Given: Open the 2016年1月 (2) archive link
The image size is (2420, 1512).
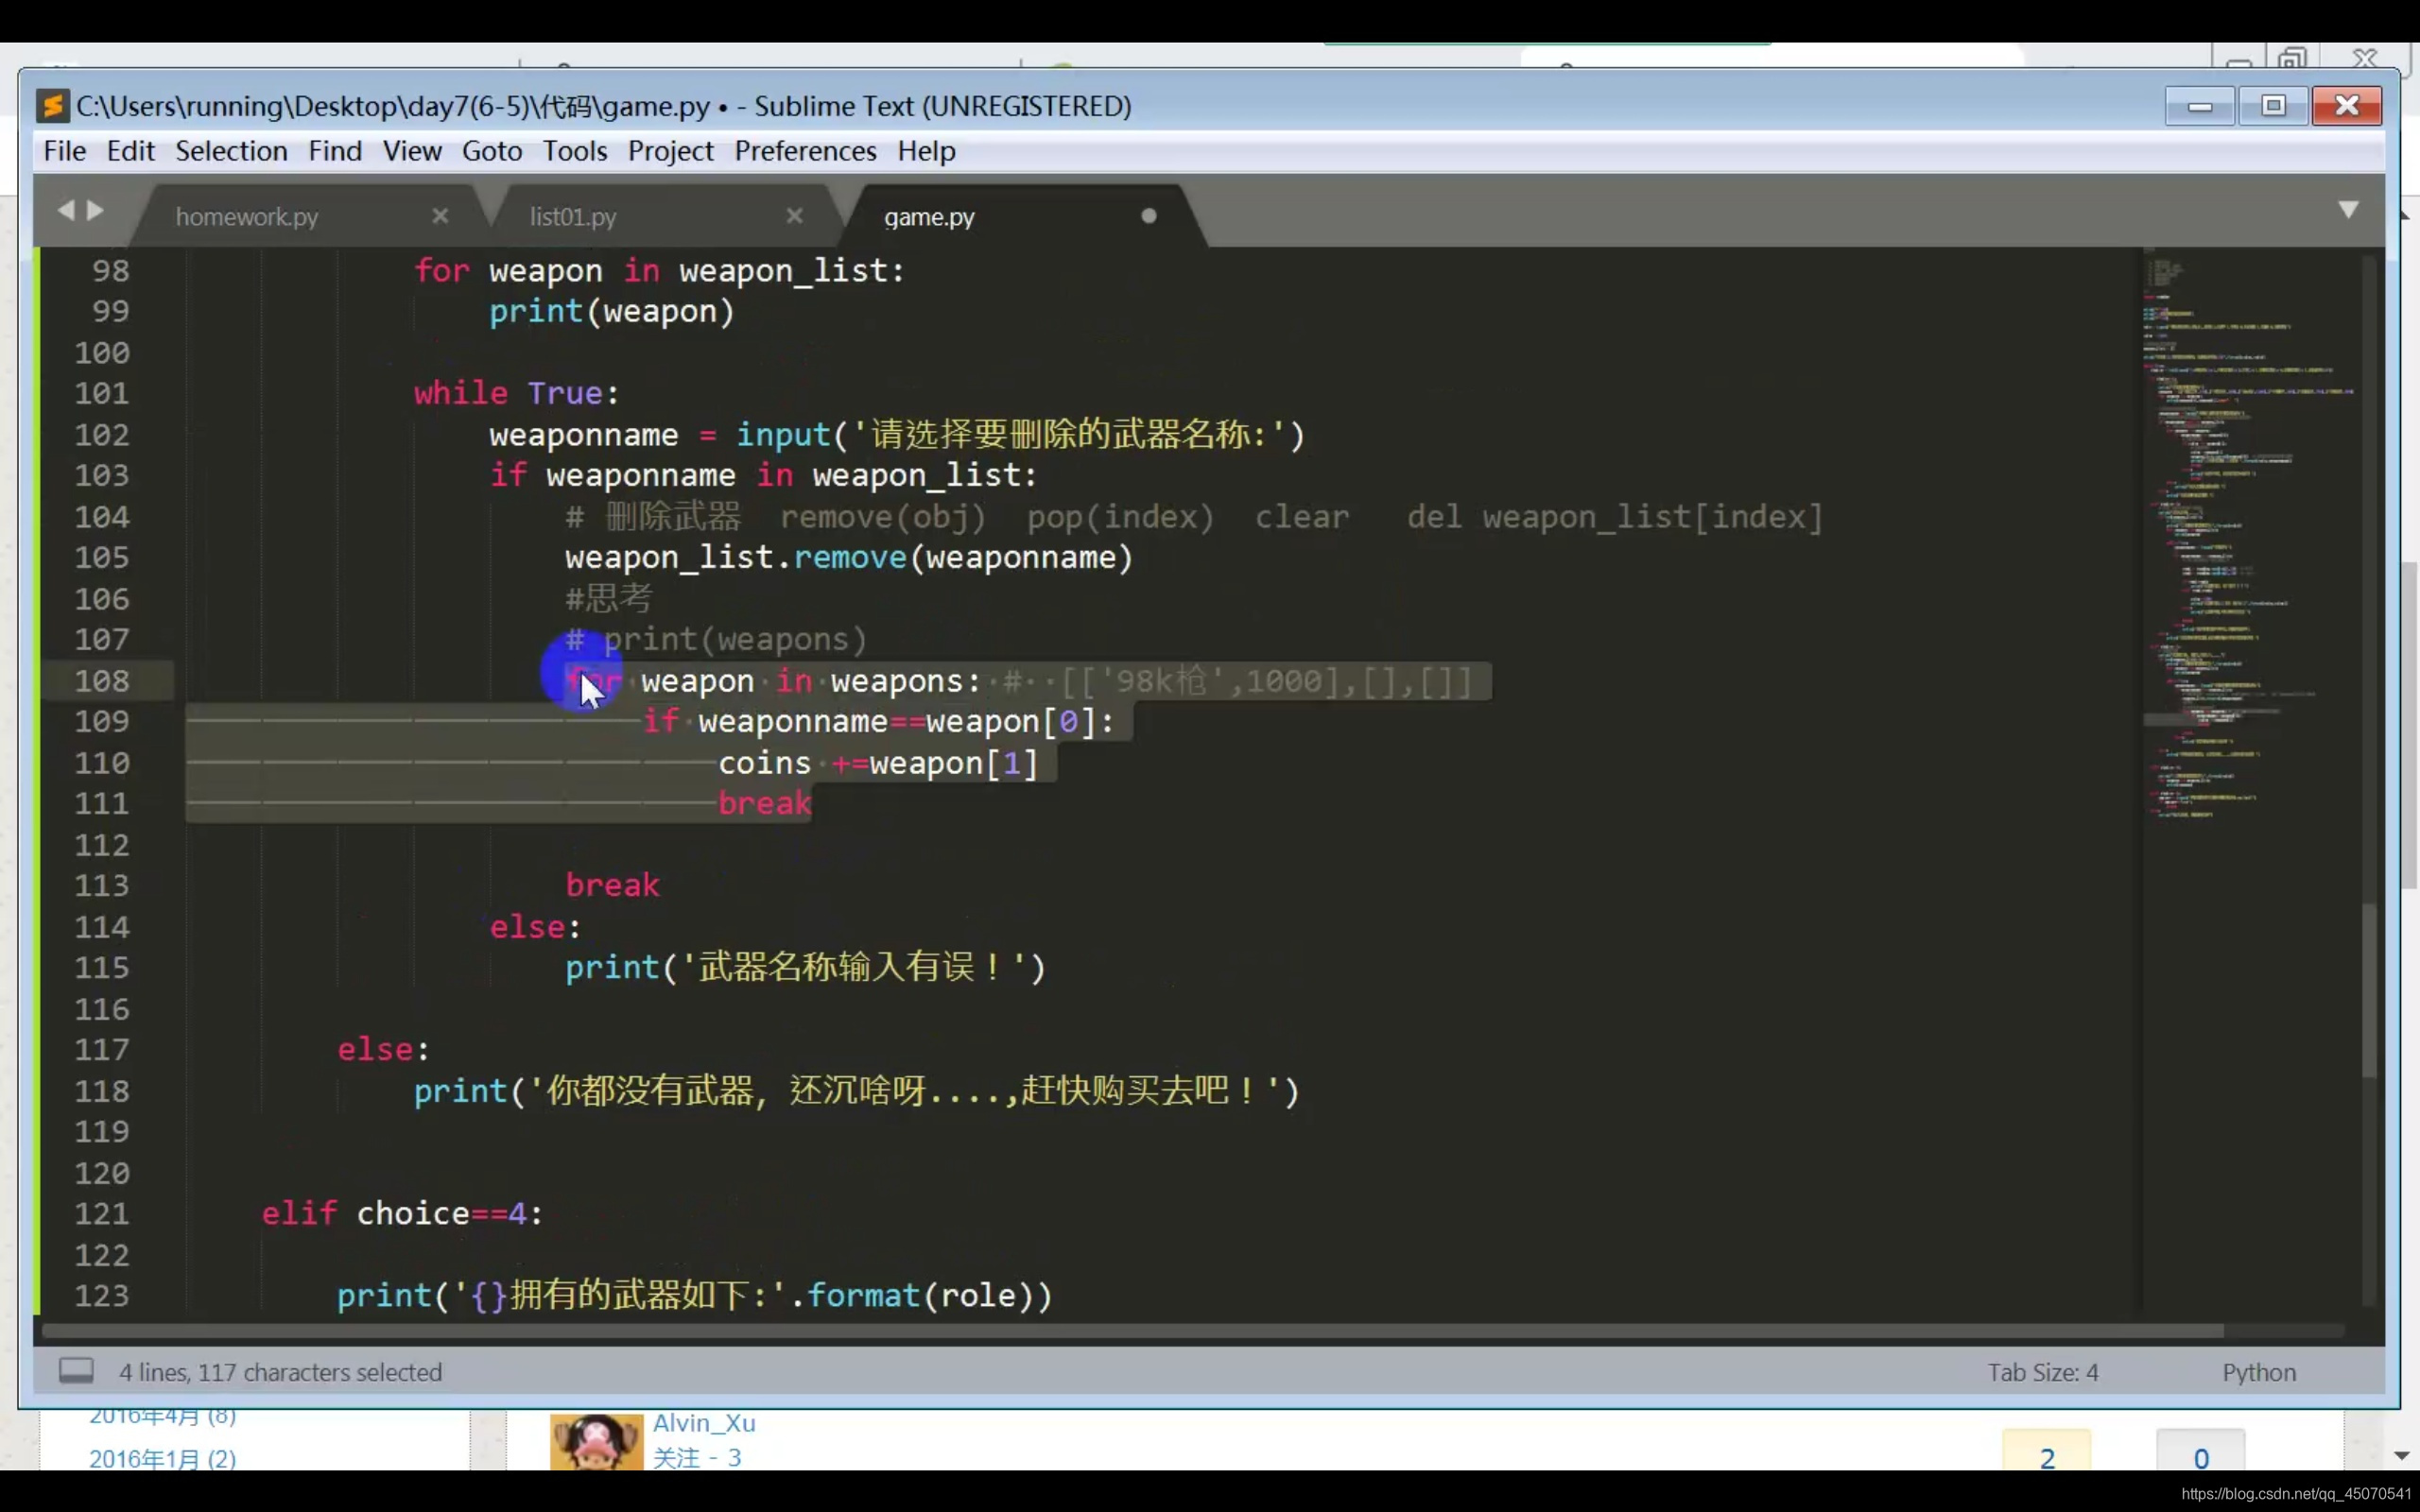Looking at the screenshot, I should (x=162, y=1459).
